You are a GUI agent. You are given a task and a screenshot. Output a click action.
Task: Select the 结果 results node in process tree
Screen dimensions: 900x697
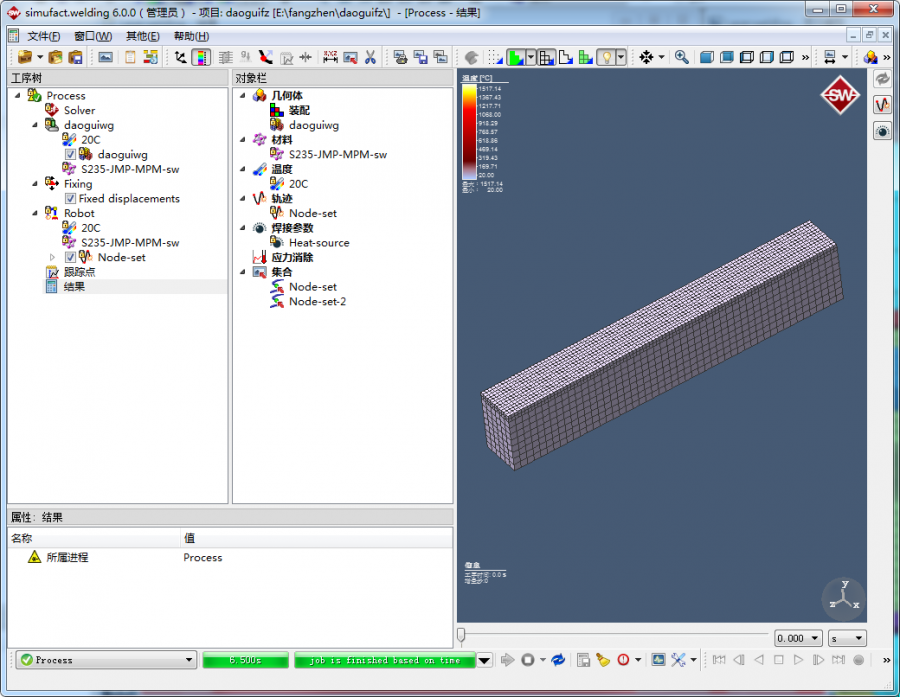pos(74,287)
